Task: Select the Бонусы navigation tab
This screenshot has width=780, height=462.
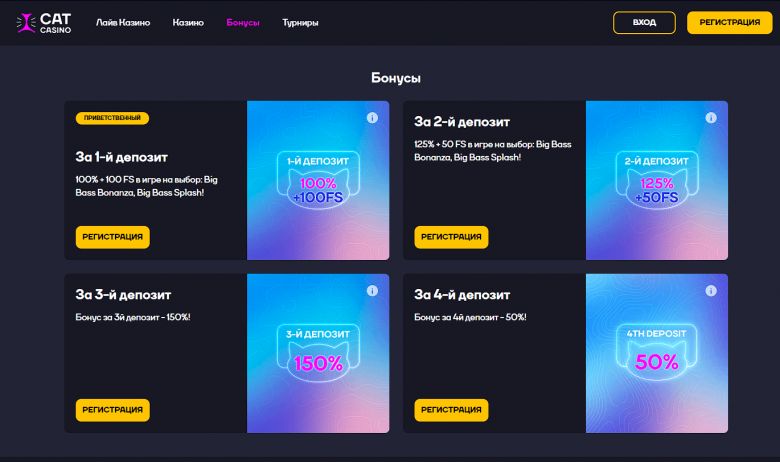Action: pos(243,22)
